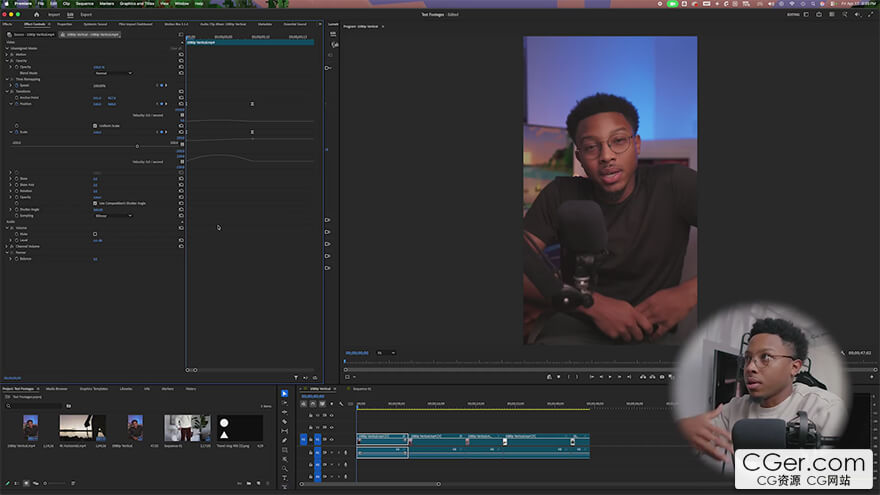Expand the Channel Volume group
The height and width of the screenshot is (495, 880).
pos(7,246)
